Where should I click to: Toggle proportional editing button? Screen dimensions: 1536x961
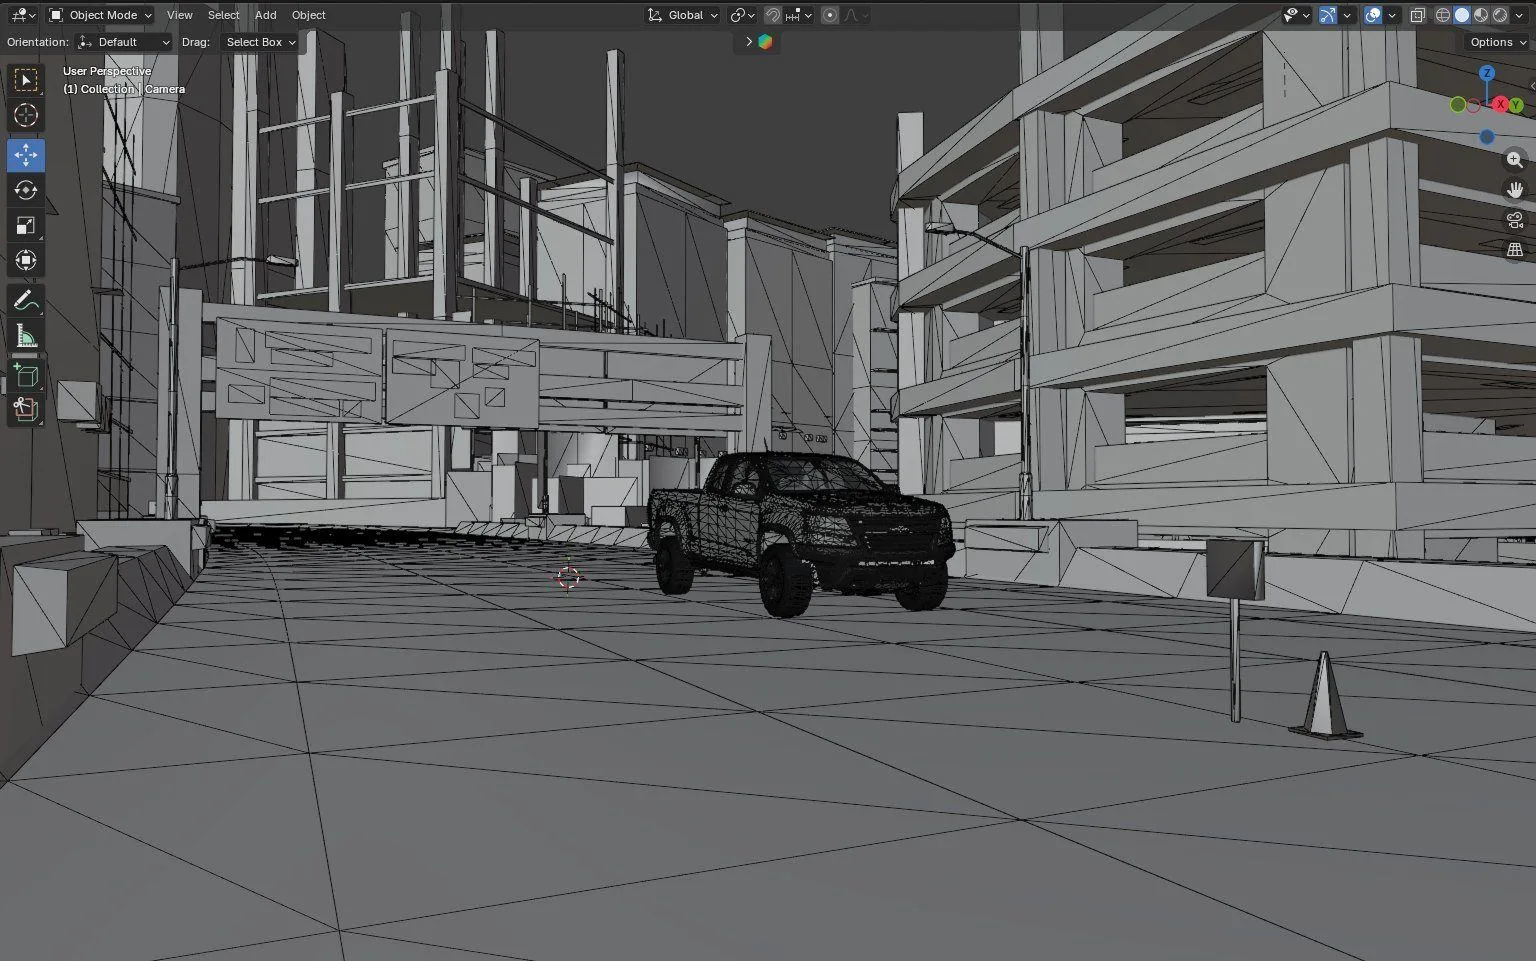click(830, 15)
